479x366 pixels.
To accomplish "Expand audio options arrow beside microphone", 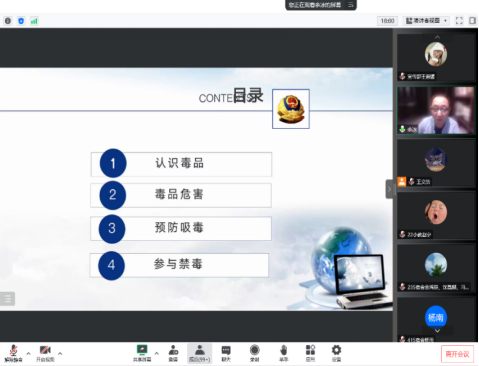I will (28, 353).
